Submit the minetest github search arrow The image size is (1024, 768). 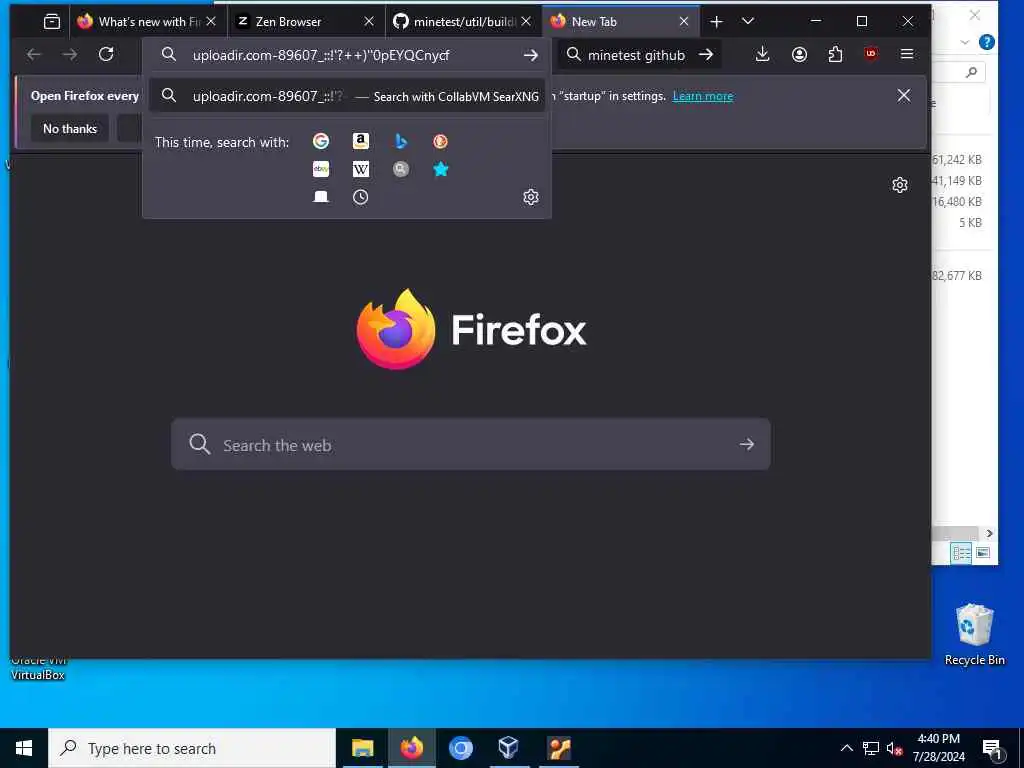[x=706, y=55]
